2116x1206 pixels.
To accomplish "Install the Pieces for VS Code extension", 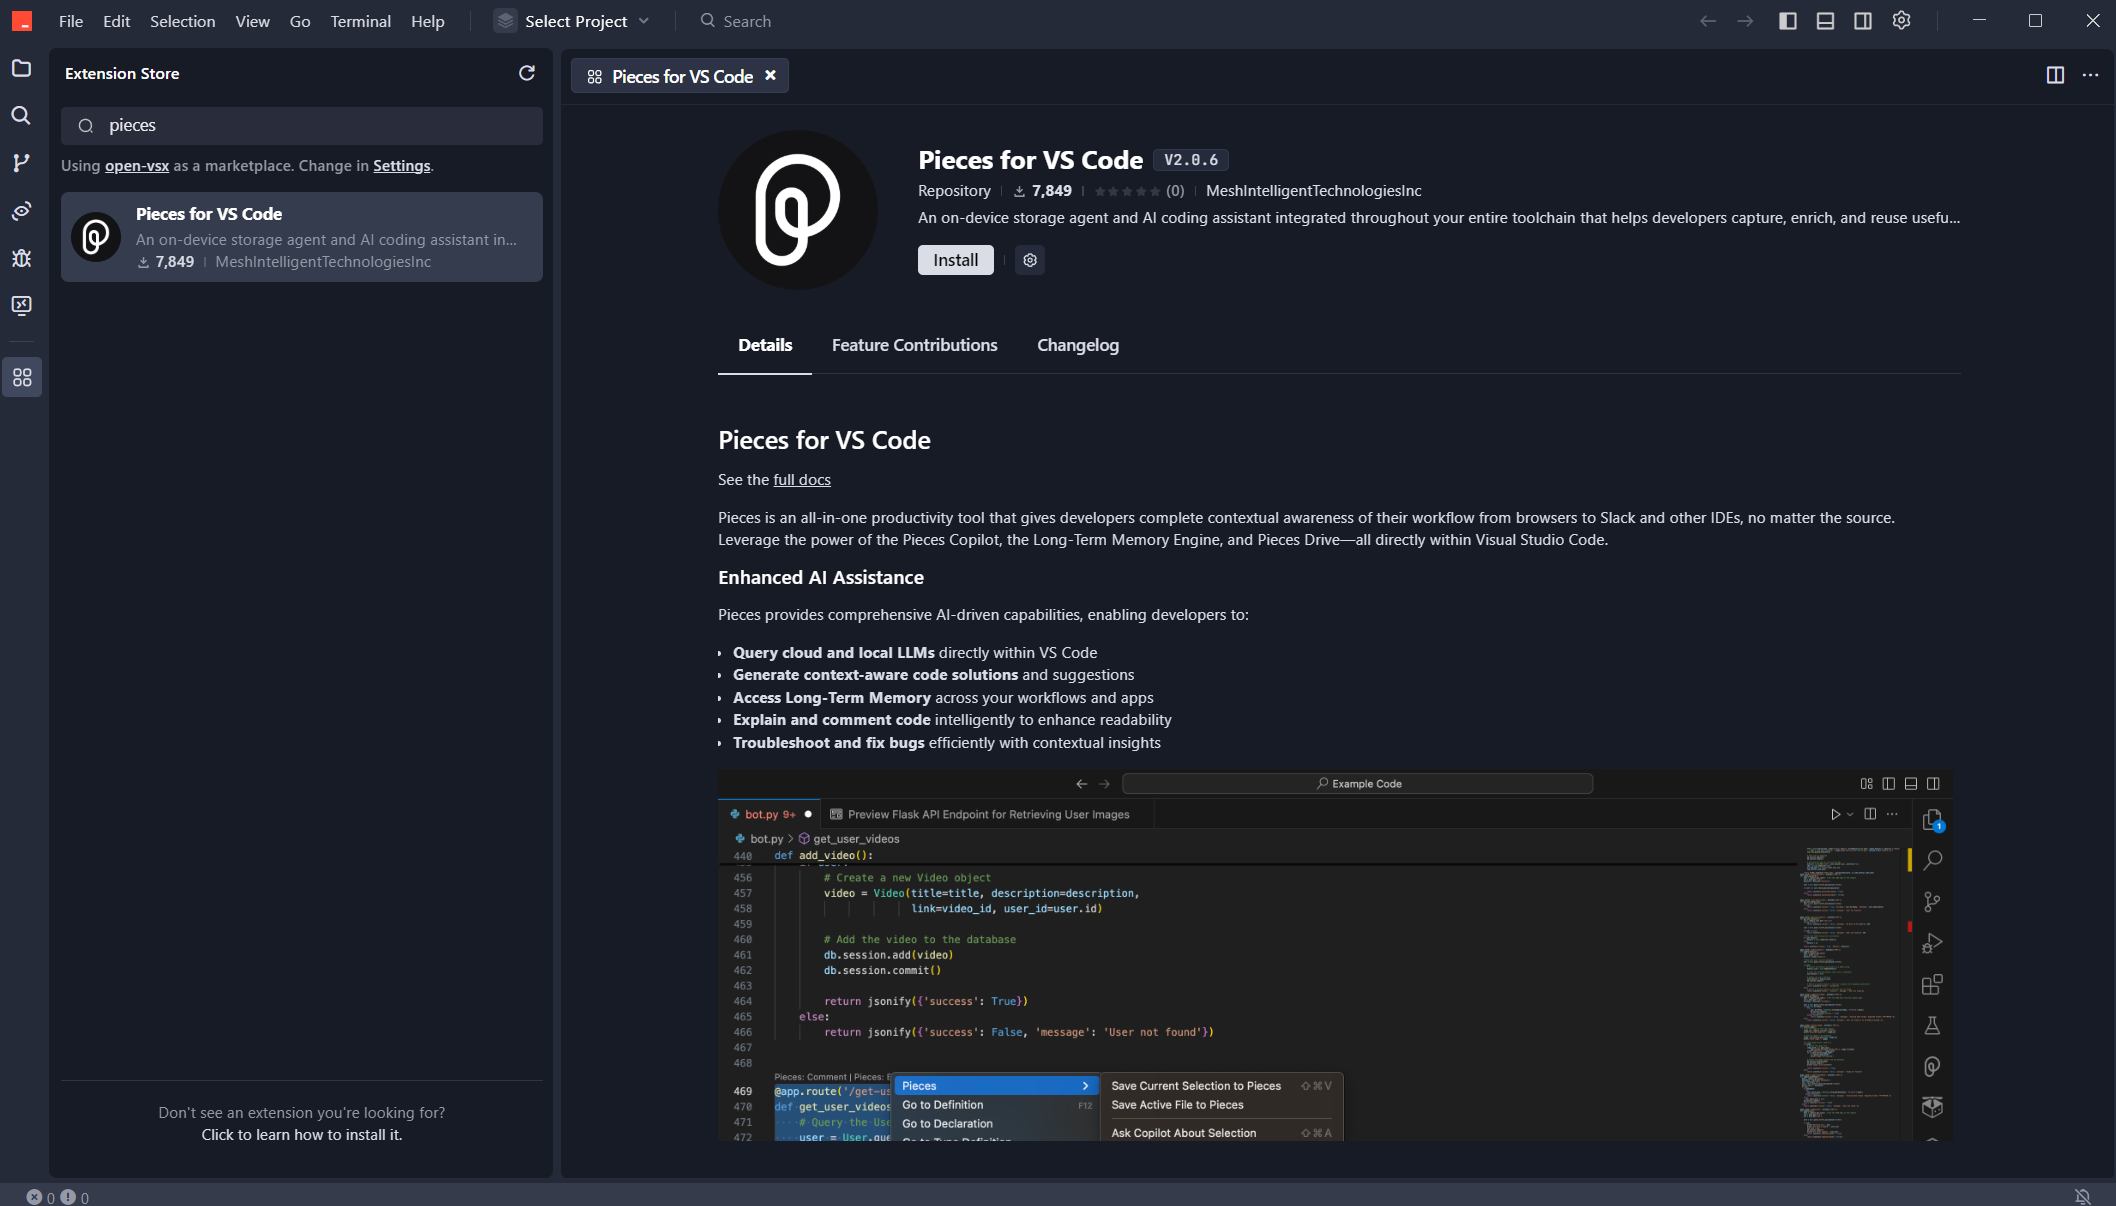I will (956, 260).
